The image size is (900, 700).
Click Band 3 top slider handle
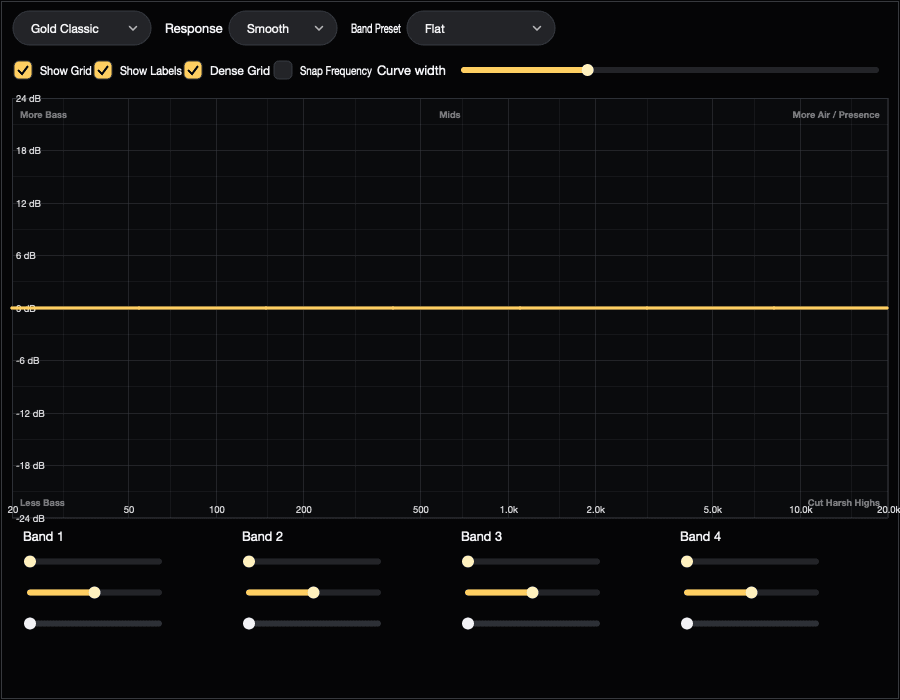tap(468, 561)
